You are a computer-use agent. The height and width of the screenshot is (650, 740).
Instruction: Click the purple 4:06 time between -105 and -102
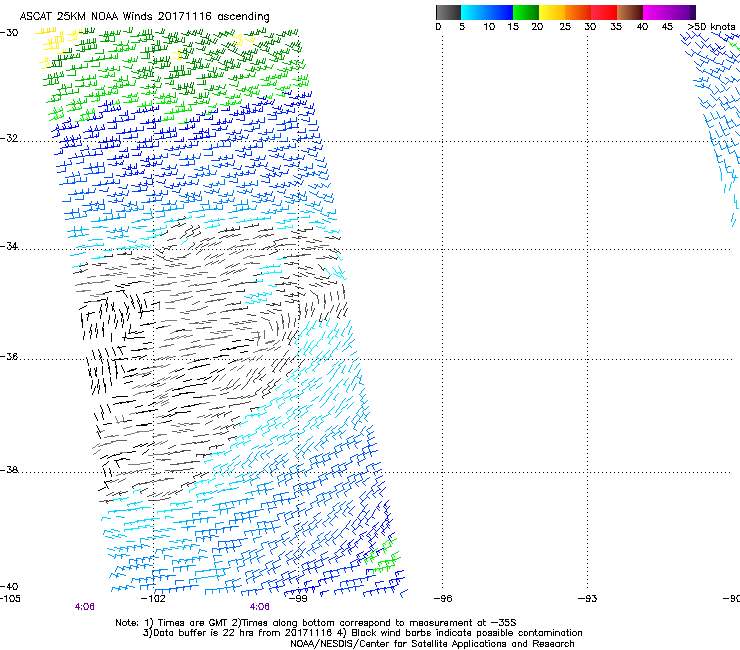click(84, 607)
